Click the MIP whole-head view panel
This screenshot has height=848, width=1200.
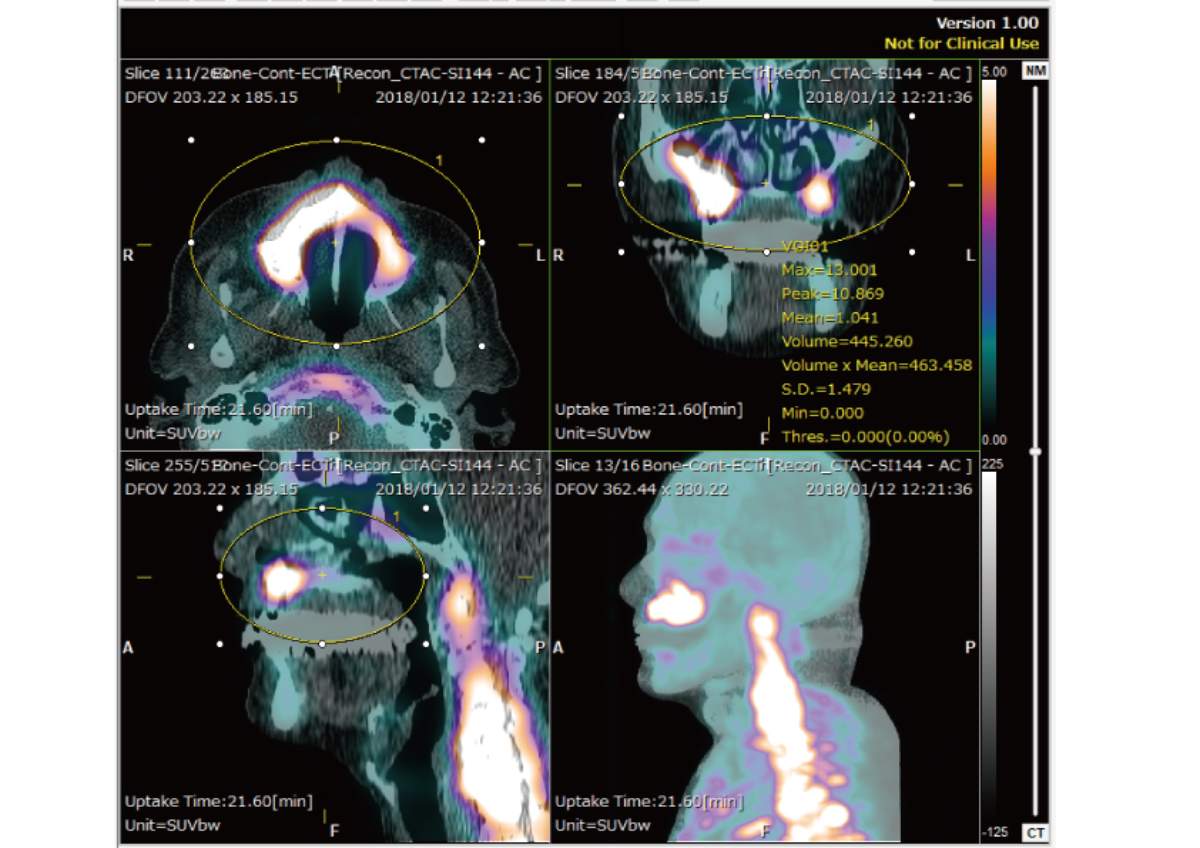[765, 646]
